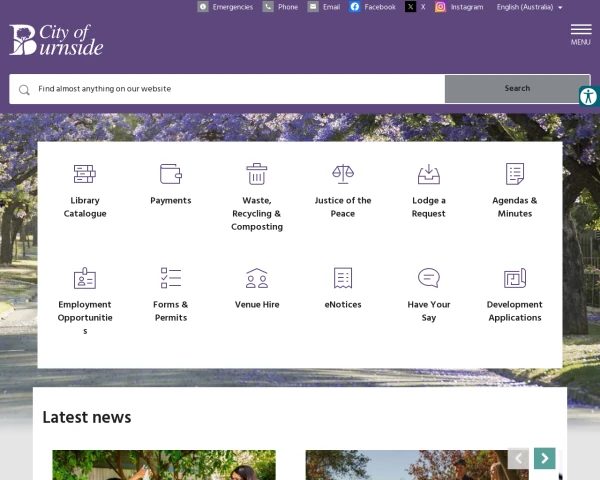This screenshot has width=600, height=480.
Task: Click the City of Burnside logo
Action: point(56,40)
